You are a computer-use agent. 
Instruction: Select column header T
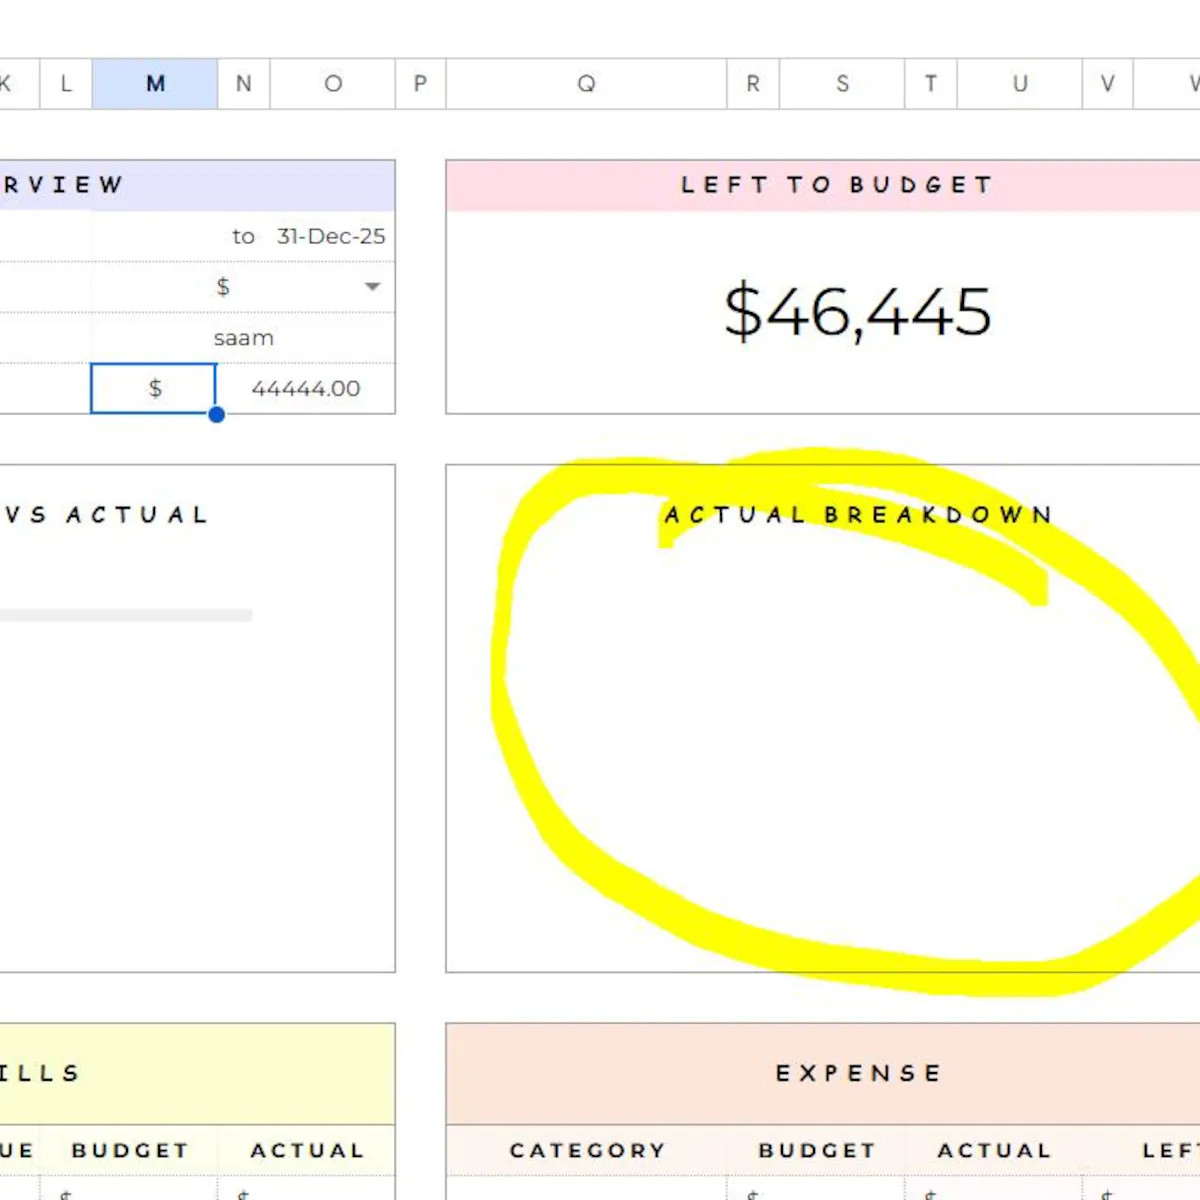tap(931, 84)
